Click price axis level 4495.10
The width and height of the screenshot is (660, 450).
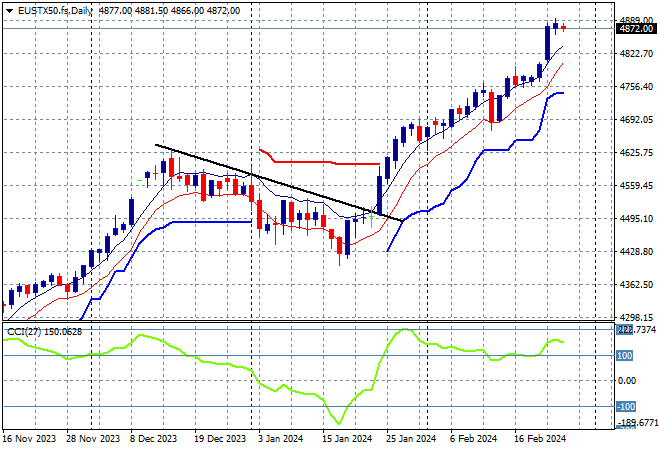pos(636,218)
